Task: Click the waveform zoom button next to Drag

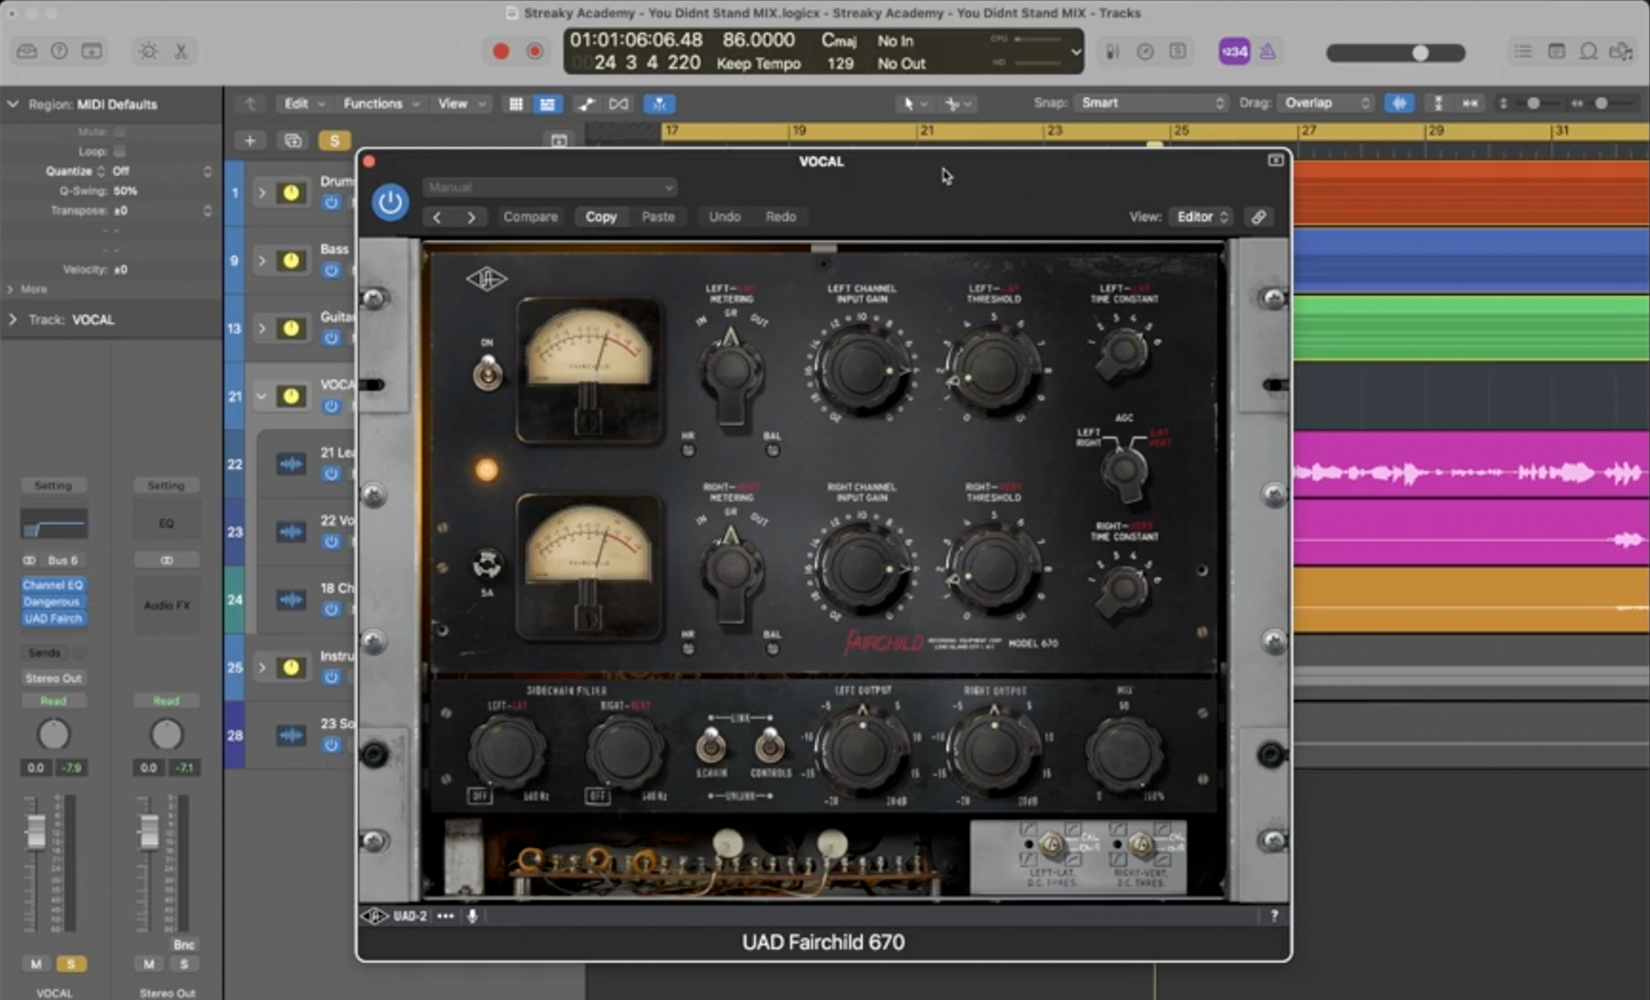Action: [x=1398, y=103]
